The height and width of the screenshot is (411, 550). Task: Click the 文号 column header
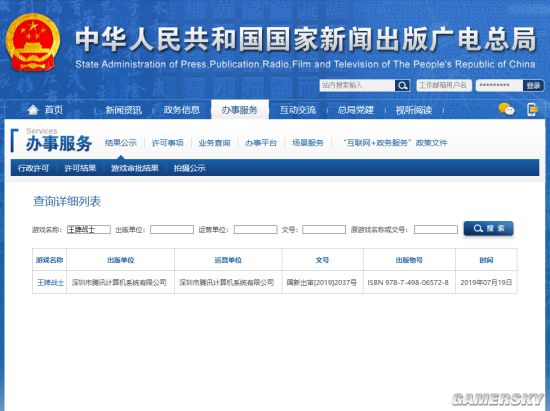pos(322,260)
